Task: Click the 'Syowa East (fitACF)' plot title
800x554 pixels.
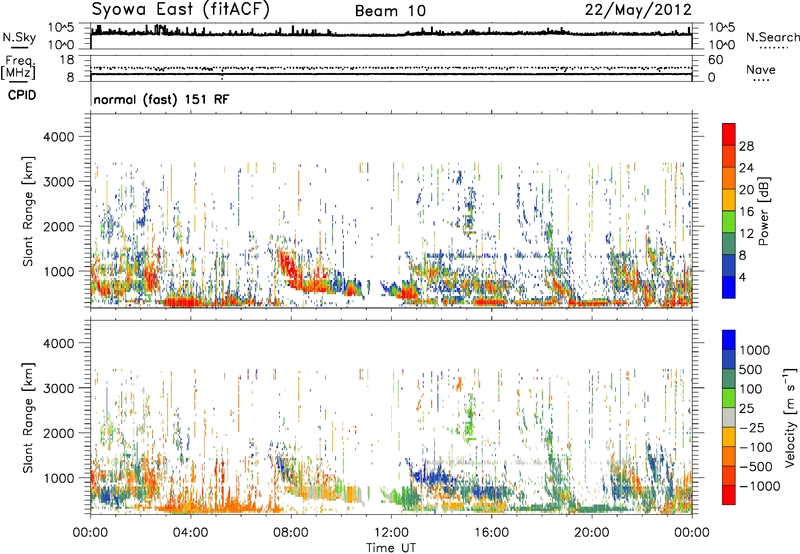Action: 181,10
